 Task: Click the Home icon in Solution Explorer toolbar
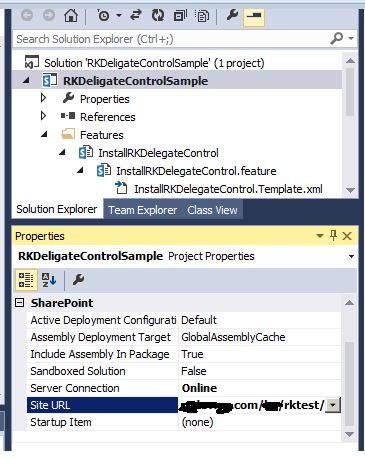tap(71, 16)
